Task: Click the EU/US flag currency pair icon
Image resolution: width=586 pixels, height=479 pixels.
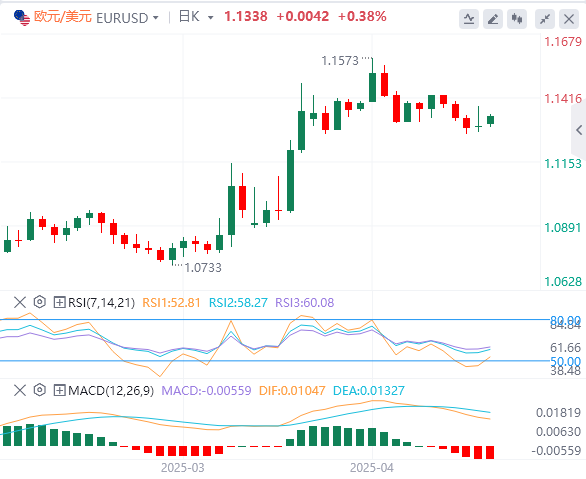Action: click(x=22, y=18)
